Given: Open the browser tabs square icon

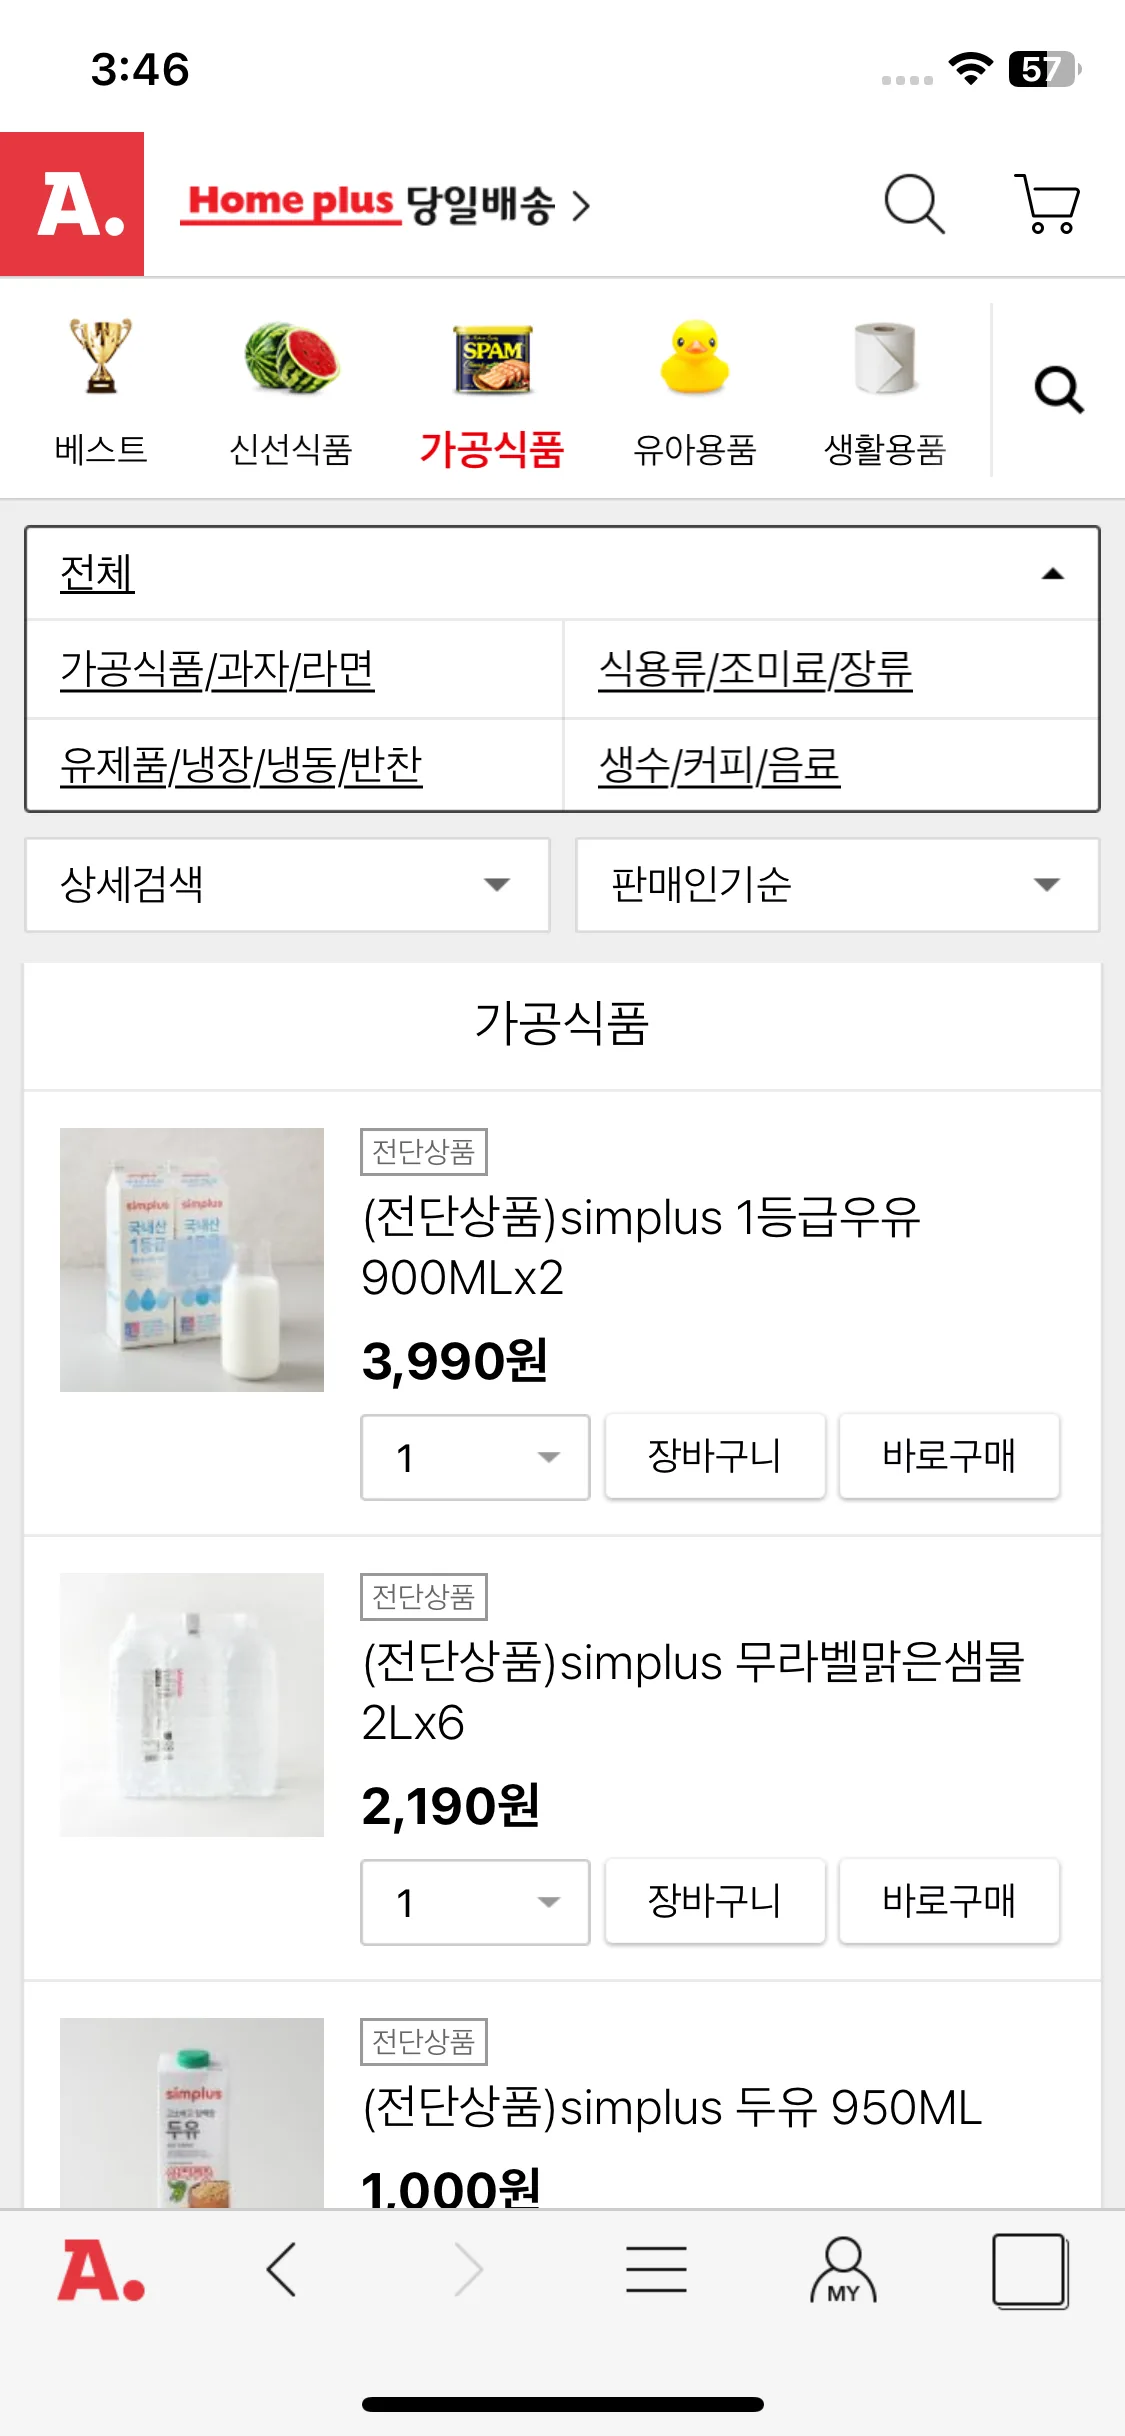Looking at the screenshot, I should tap(1030, 2270).
